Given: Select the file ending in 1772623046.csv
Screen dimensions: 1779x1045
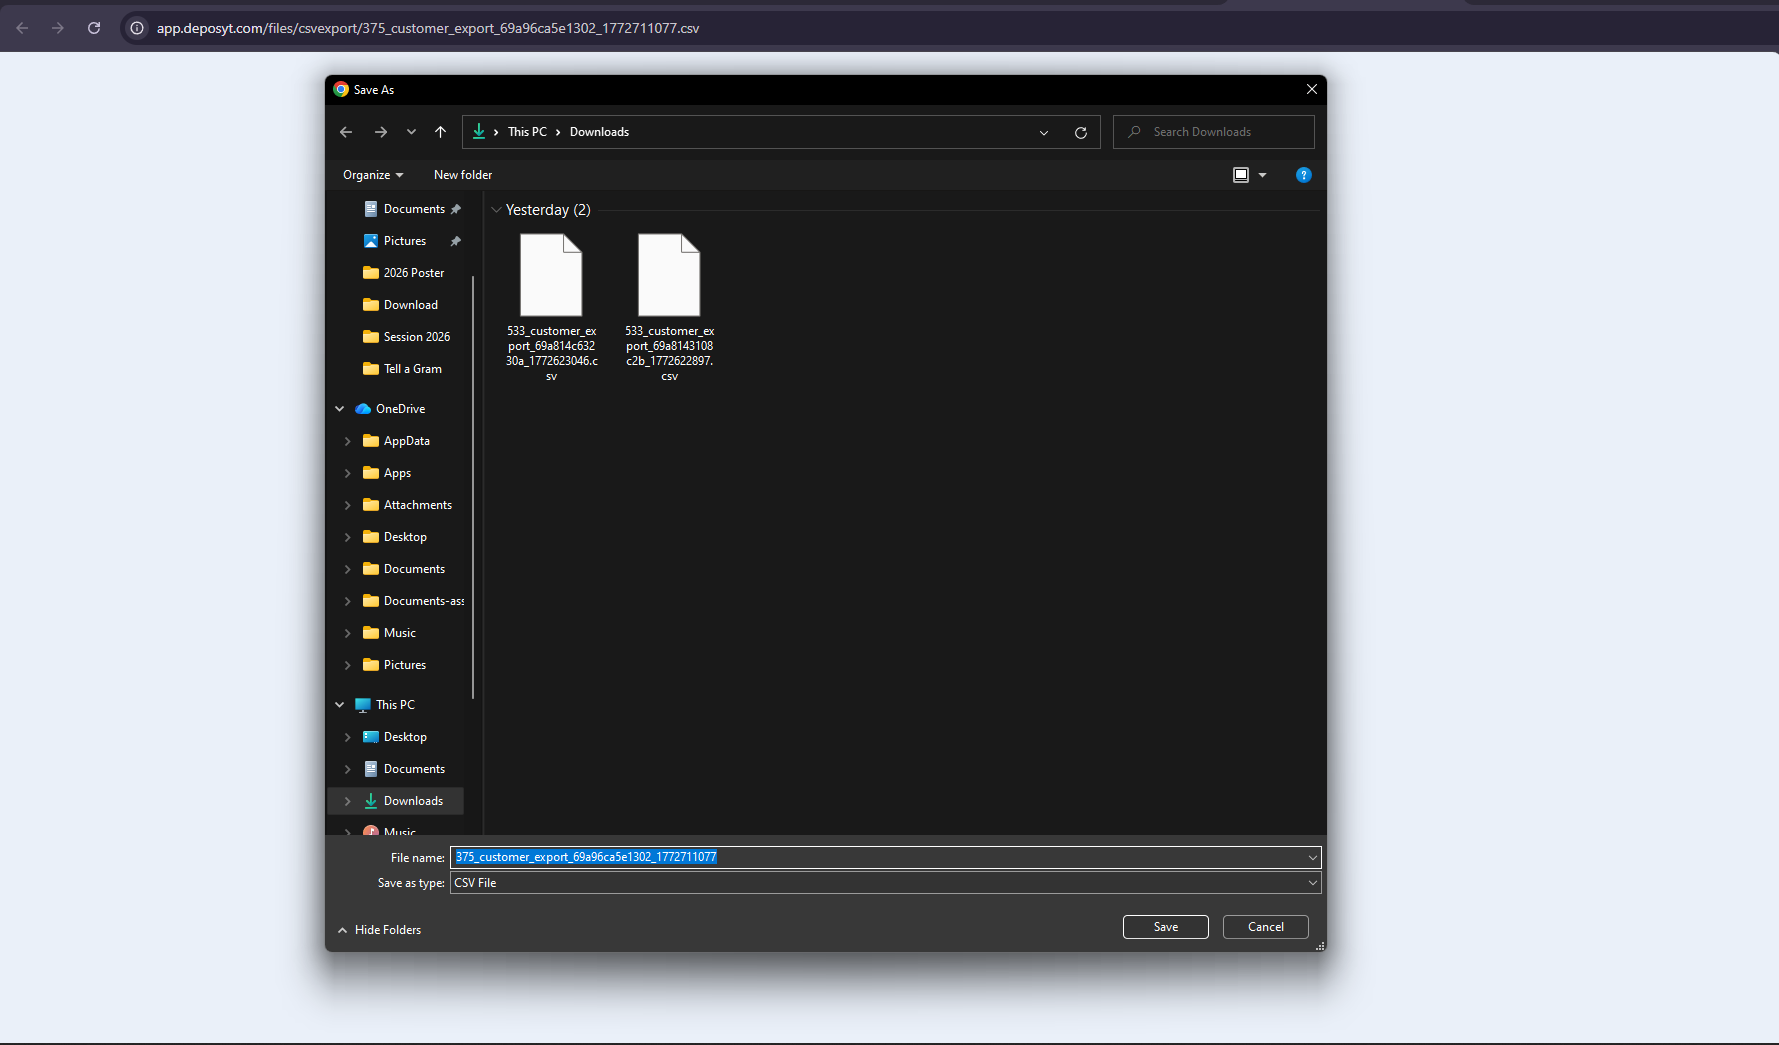Looking at the screenshot, I should point(551,307).
